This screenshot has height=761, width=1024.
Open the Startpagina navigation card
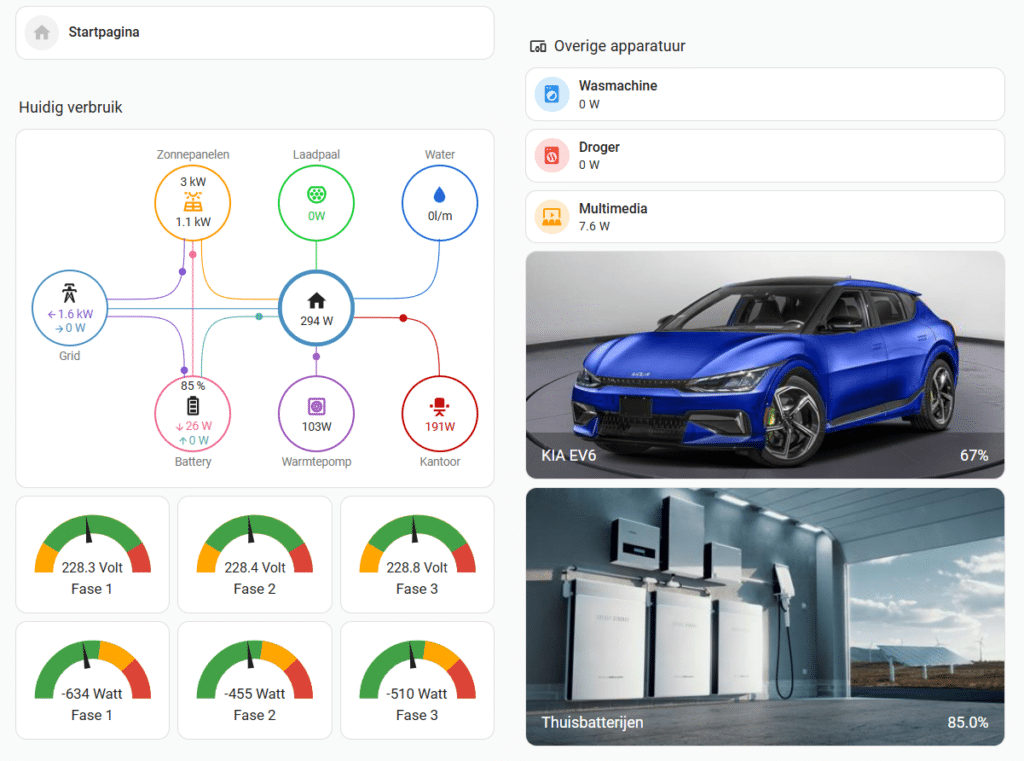(255, 33)
